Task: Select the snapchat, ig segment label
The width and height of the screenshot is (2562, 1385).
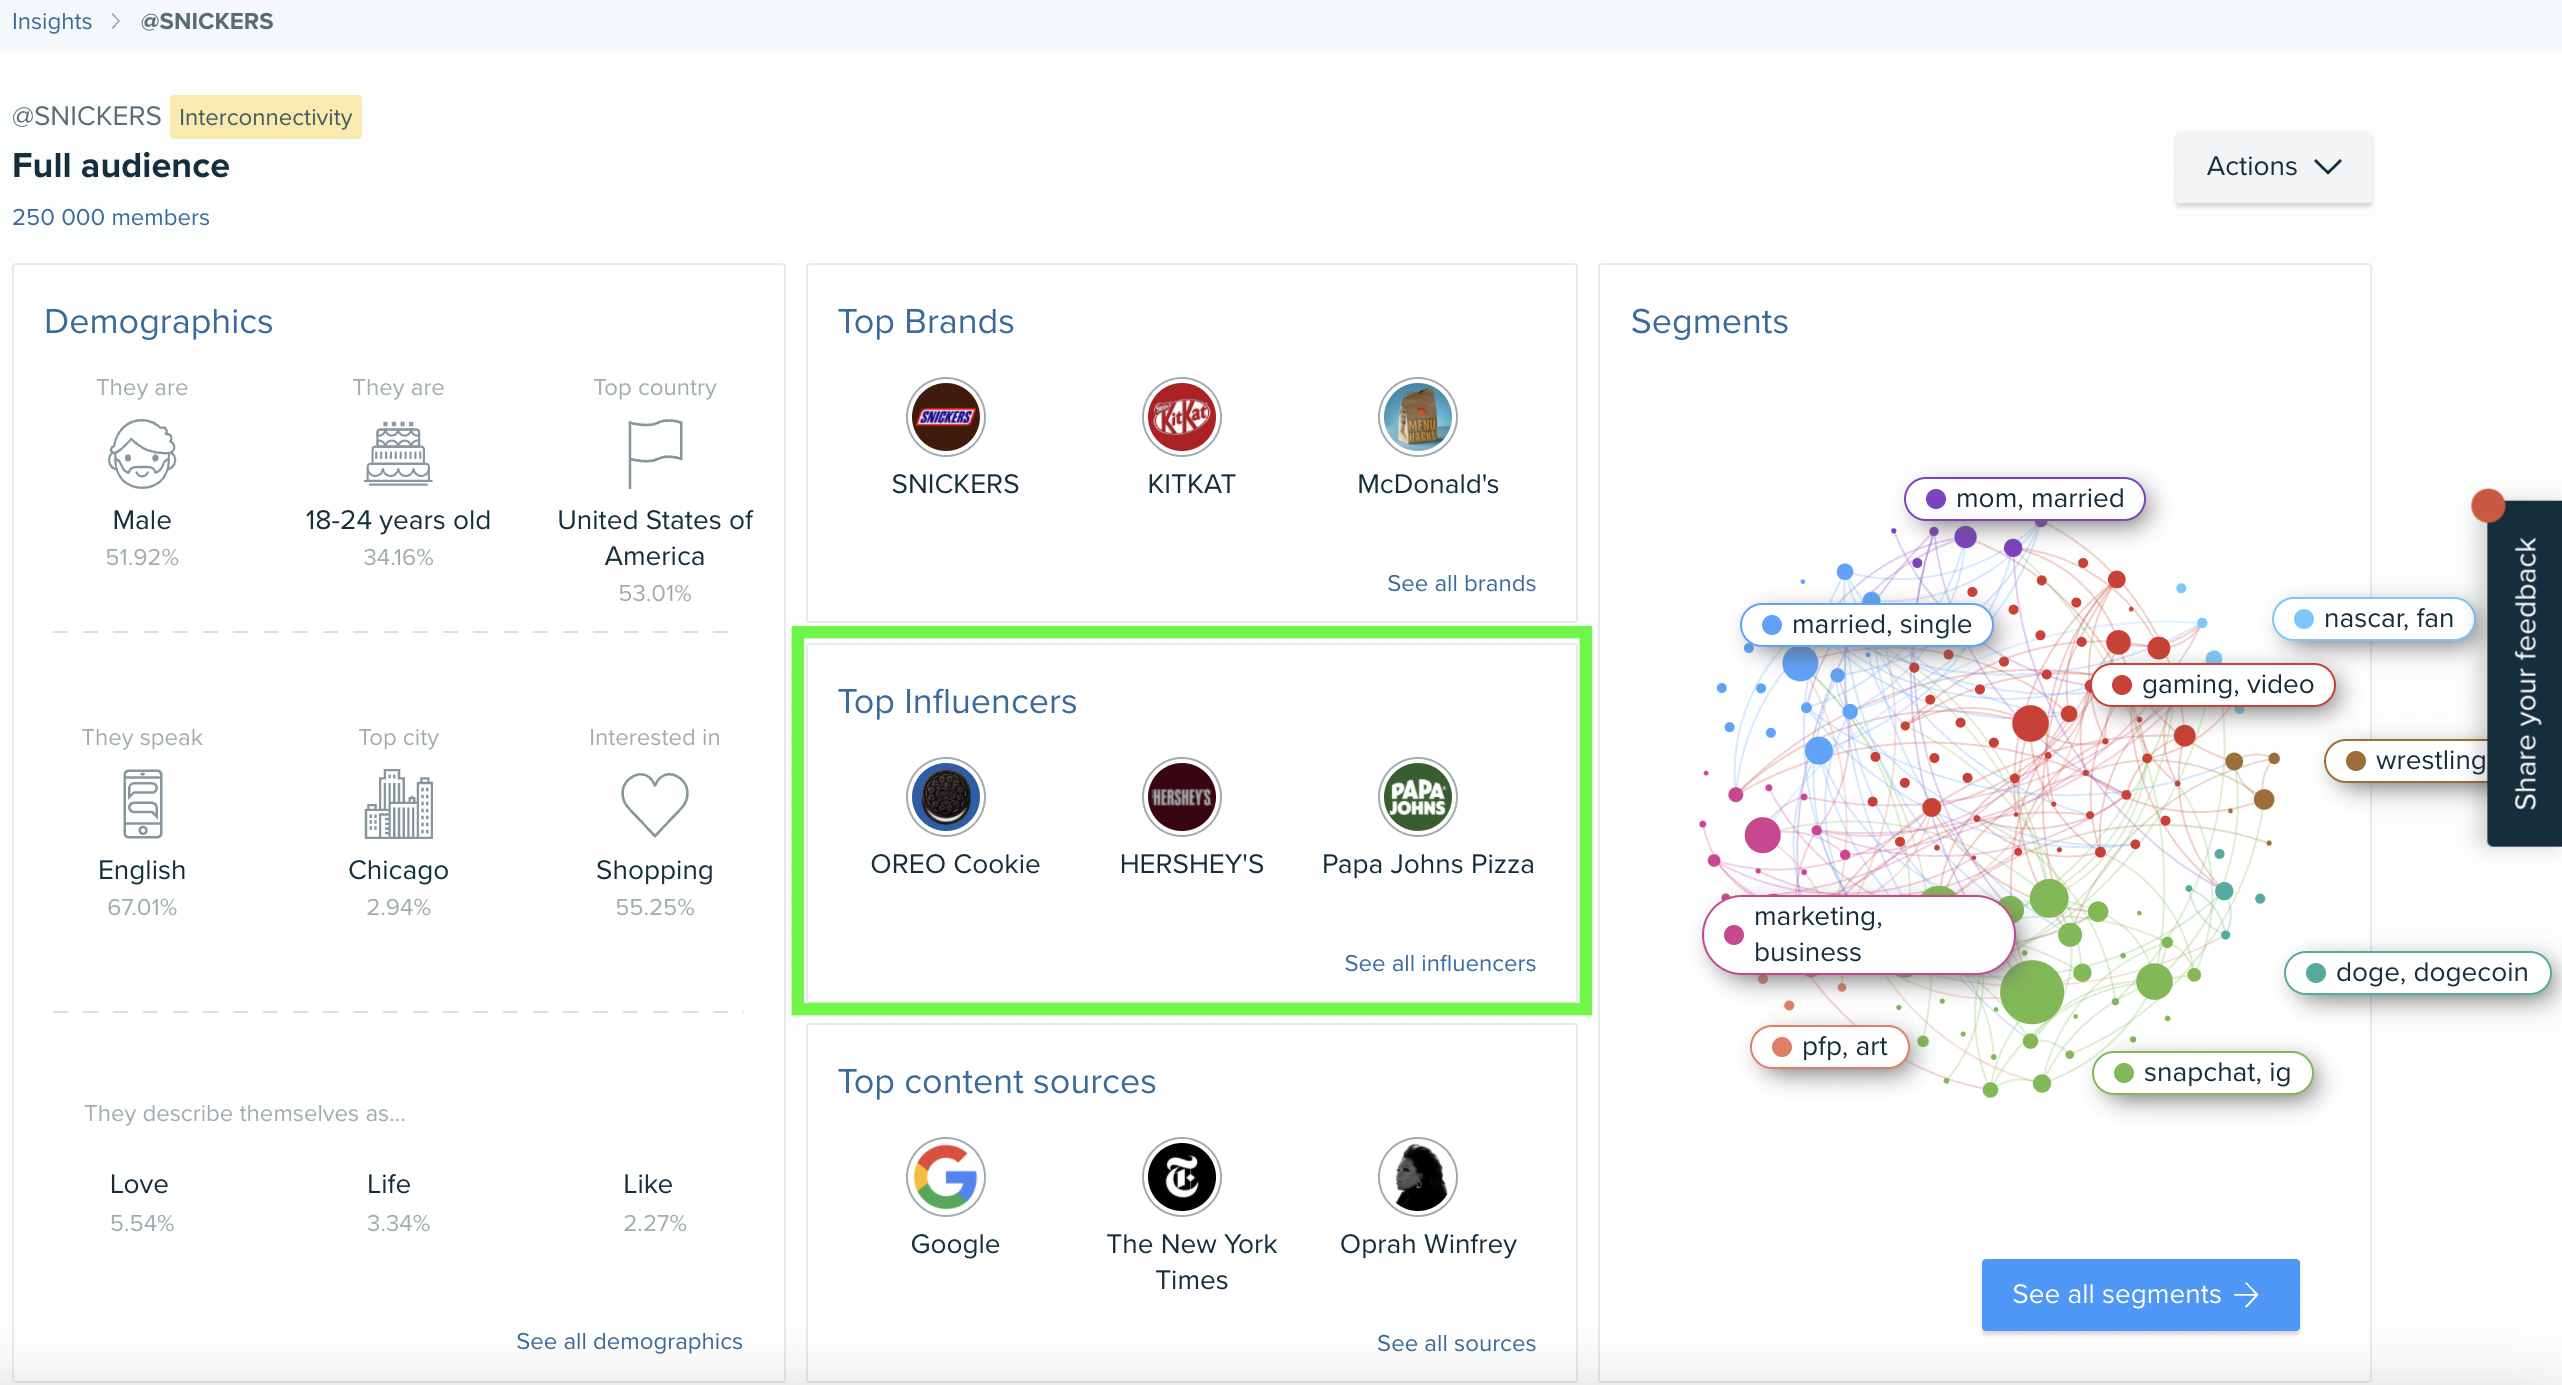Action: 2202,1072
